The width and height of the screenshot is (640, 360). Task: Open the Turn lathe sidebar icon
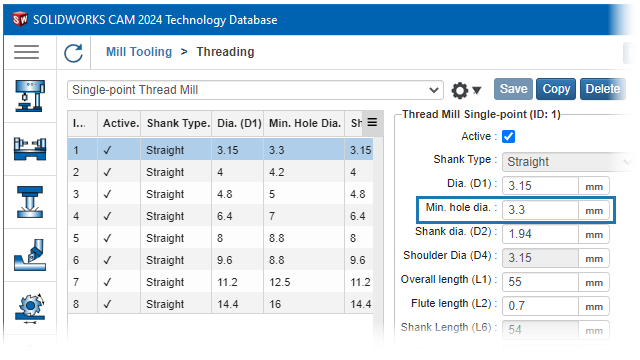point(30,149)
